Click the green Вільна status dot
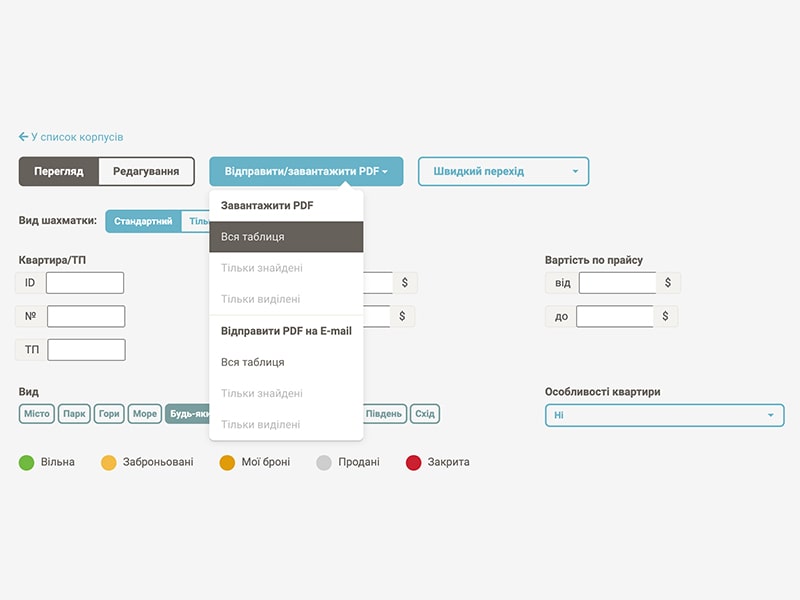This screenshot has height=600, width=800. [x=26, y=462]
